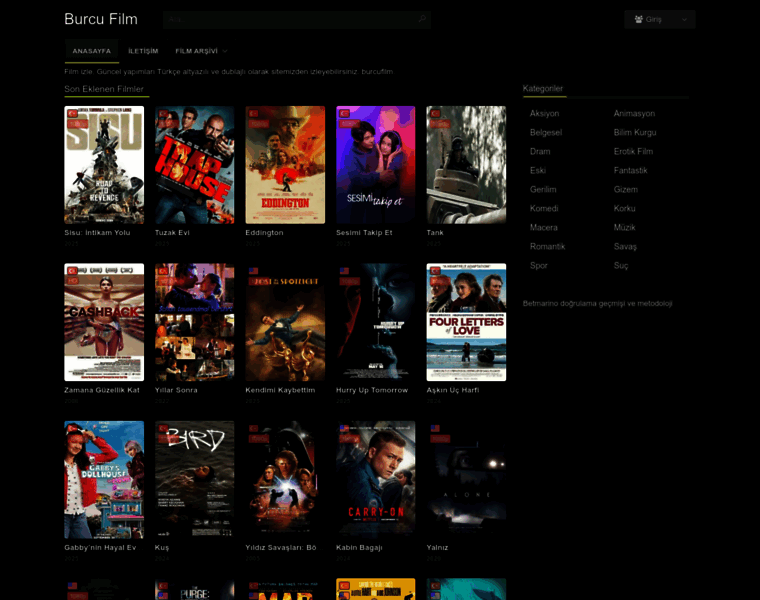Viewport: 760px width, 600px height.
Task: Open the Four Letters of Love poster
Action: point(466,322)
